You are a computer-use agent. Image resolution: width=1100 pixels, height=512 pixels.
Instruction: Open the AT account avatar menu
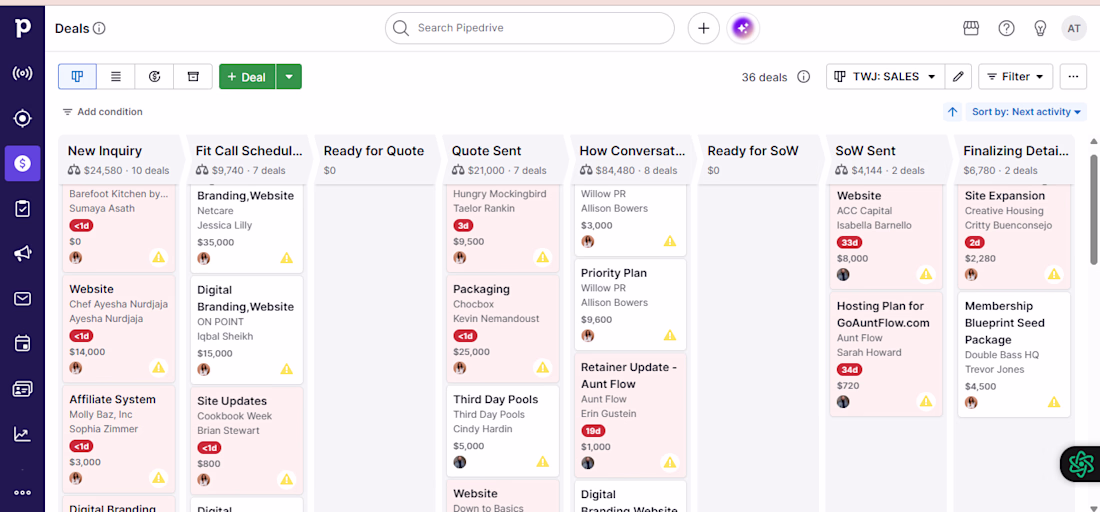pos(1073,28)
